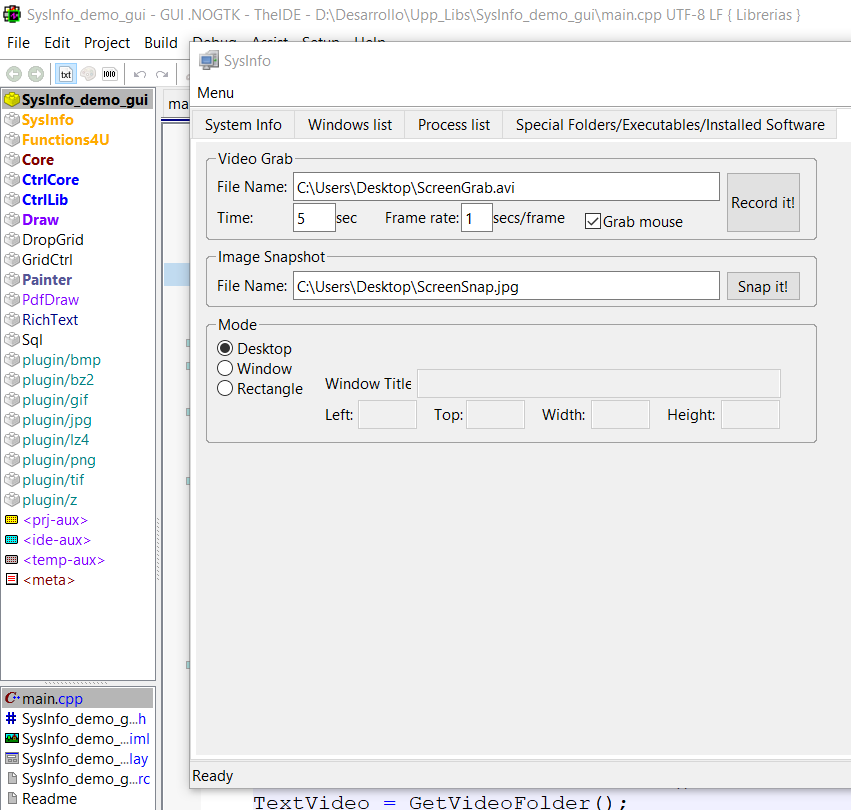Select the Desktop mode radio button

[x=225, y=348]
